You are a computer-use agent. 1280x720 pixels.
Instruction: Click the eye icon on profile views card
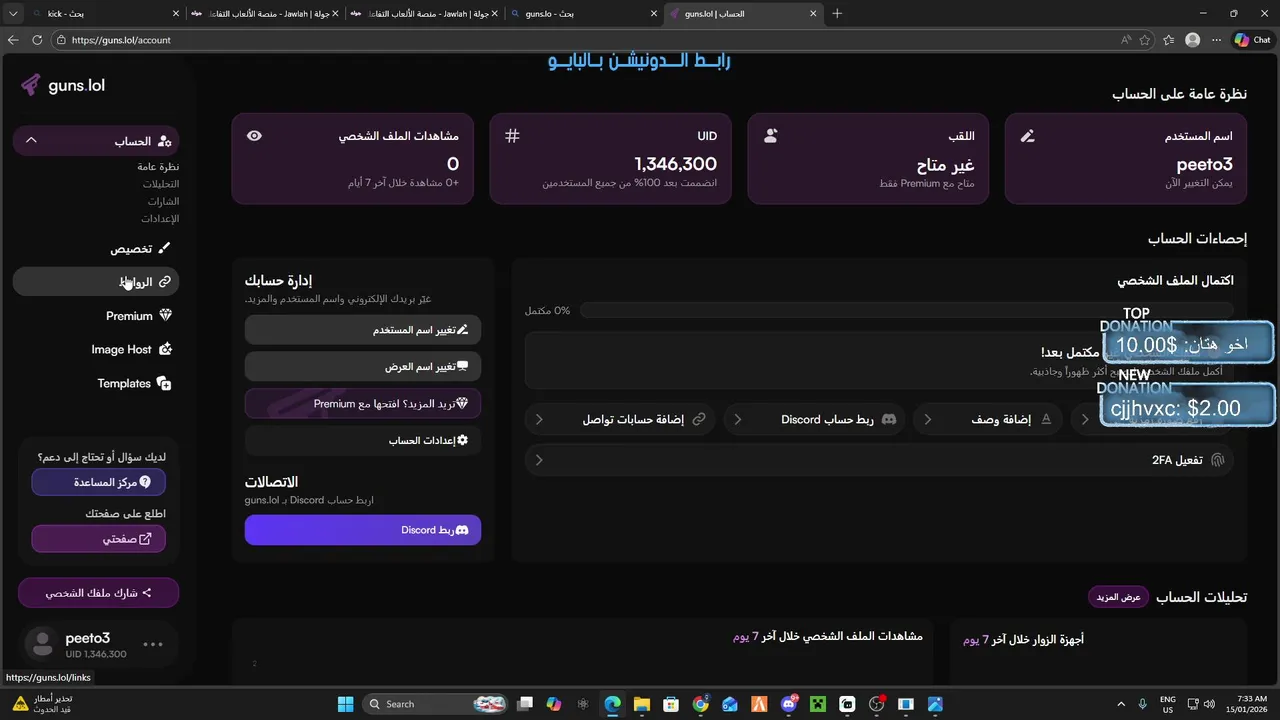[254, 135]
